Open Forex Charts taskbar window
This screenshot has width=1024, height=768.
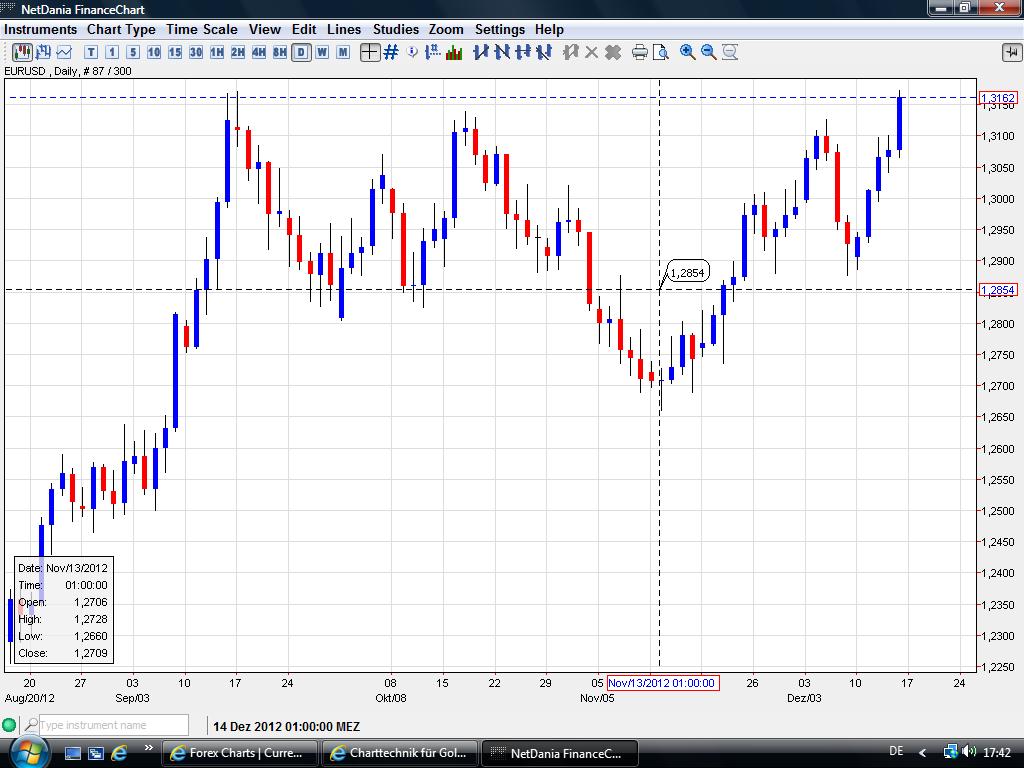(x=239, y=753)
